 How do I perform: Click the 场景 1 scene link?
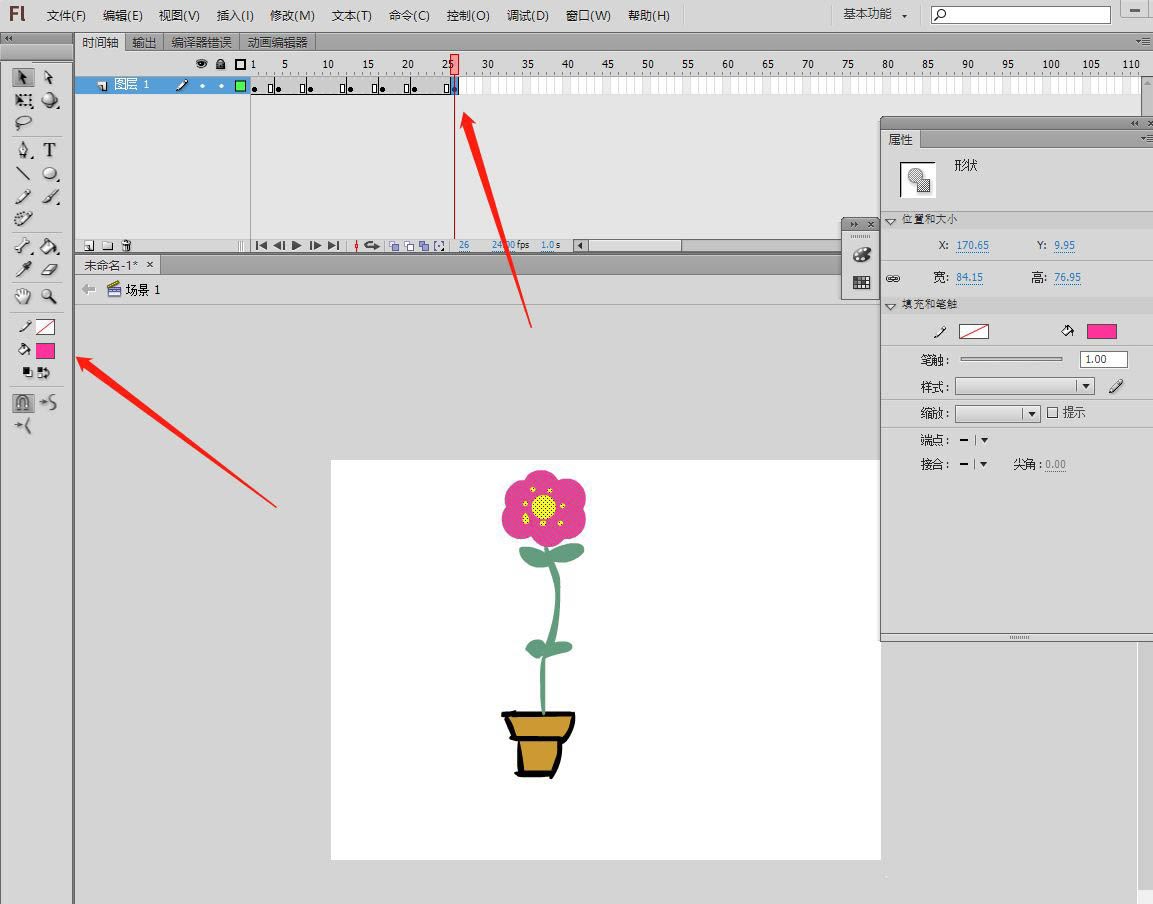(x=142, y=290)
